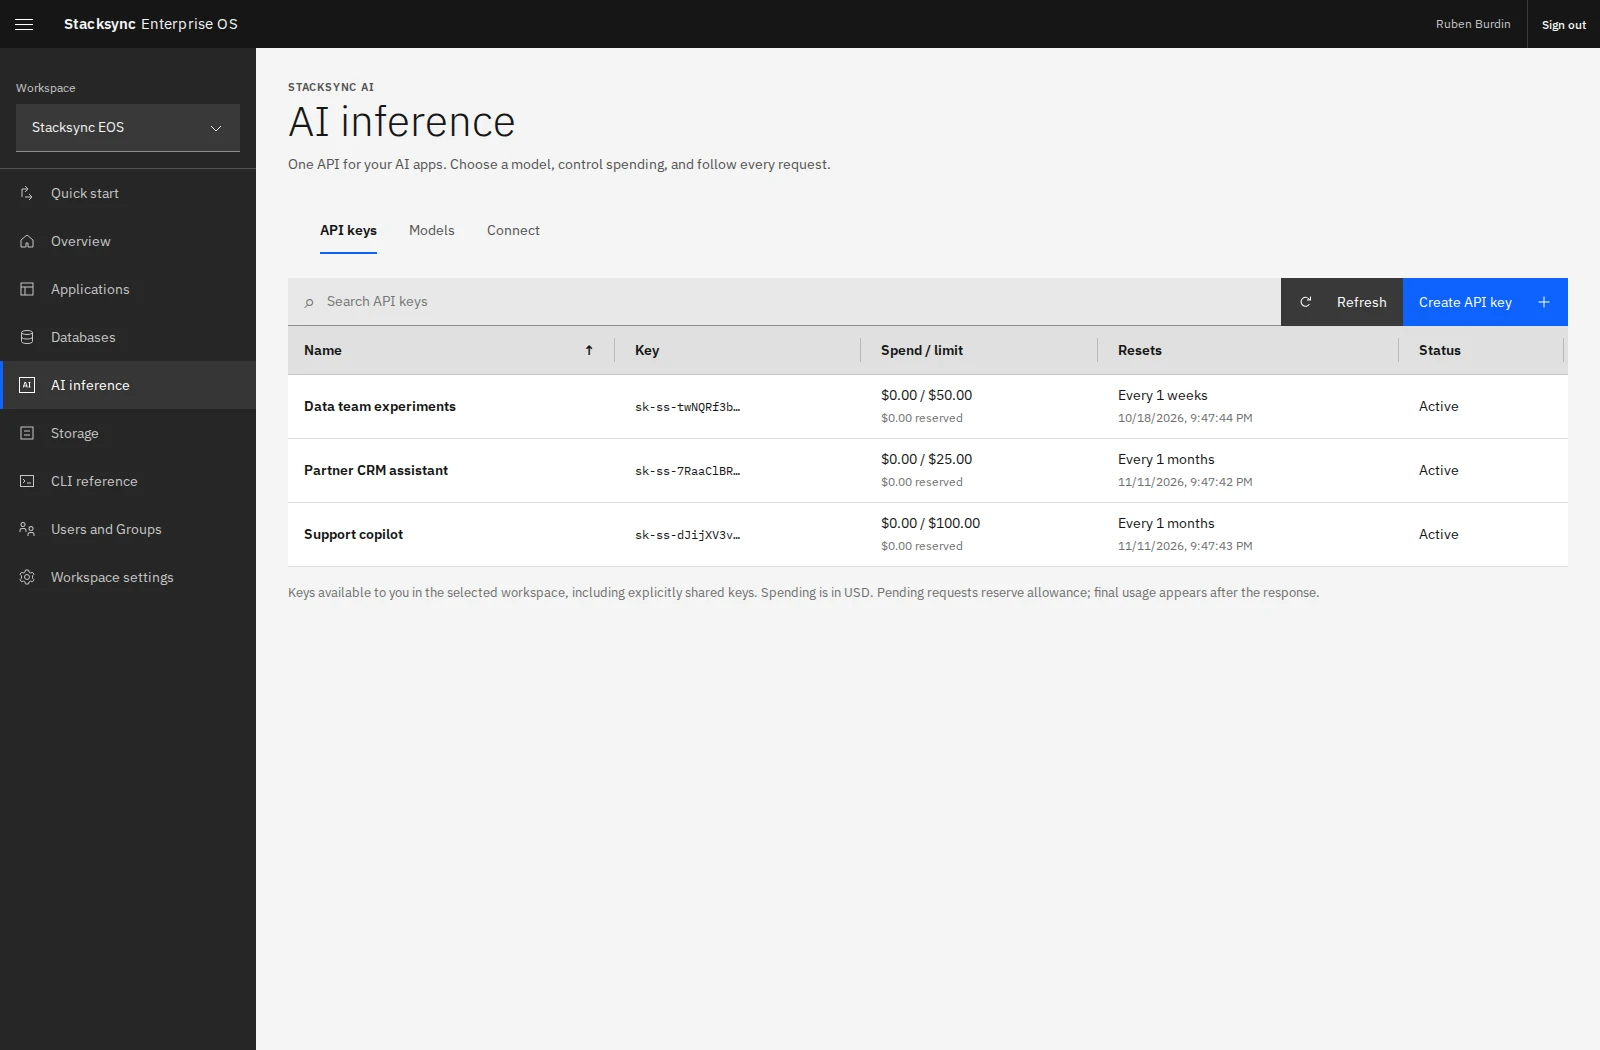Click Sign out link

(x=1563, y=24)
